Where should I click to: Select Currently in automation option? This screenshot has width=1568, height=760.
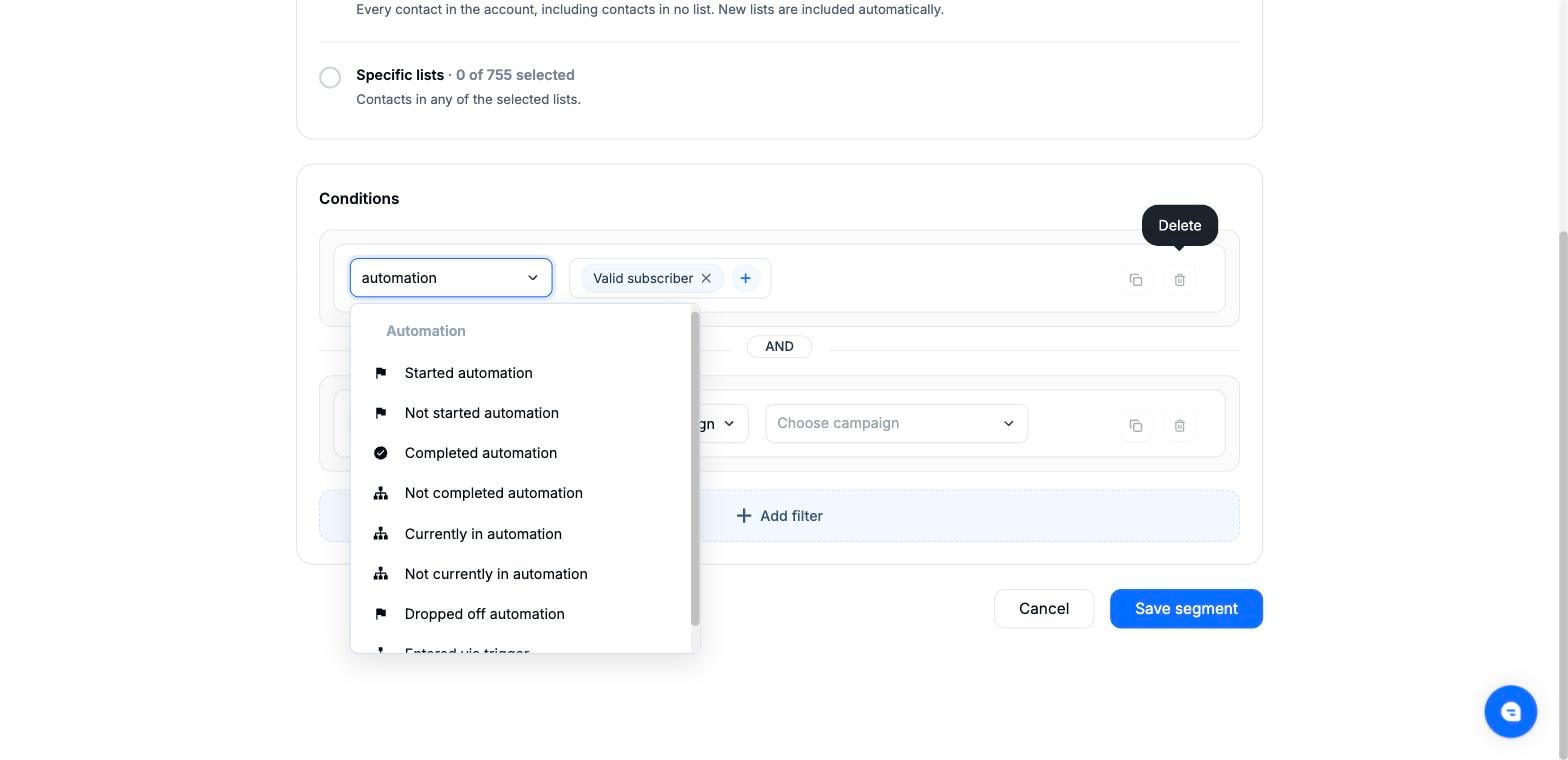tap(520, 534)
